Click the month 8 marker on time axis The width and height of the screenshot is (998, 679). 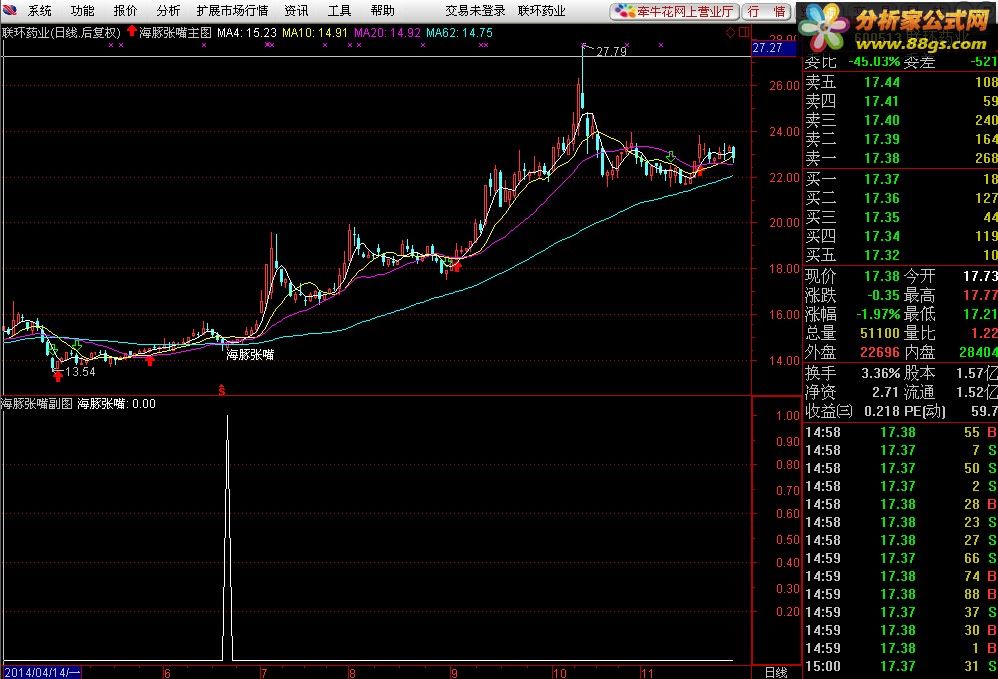[x=352, y=673]
